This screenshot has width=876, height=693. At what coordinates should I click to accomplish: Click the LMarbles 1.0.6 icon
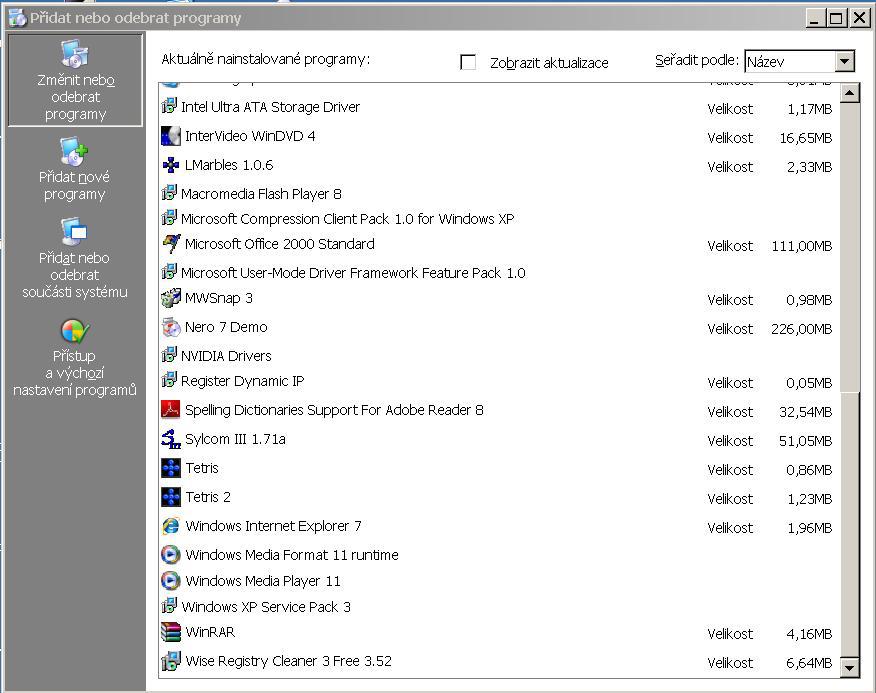coord(170,165)
